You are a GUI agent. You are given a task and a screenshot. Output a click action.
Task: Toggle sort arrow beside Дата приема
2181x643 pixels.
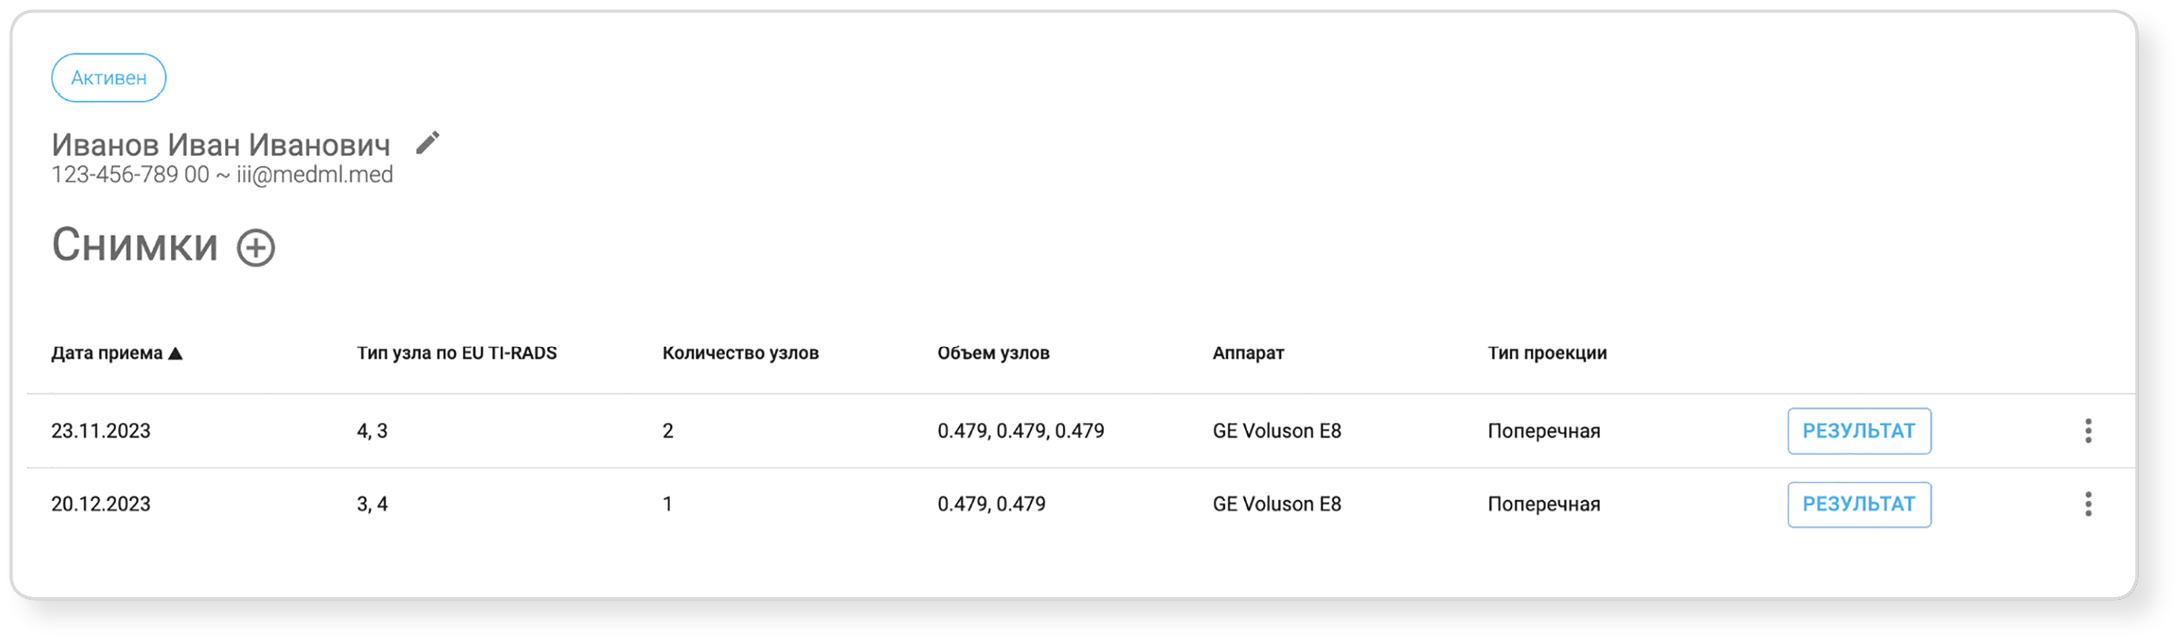(176, 353)
